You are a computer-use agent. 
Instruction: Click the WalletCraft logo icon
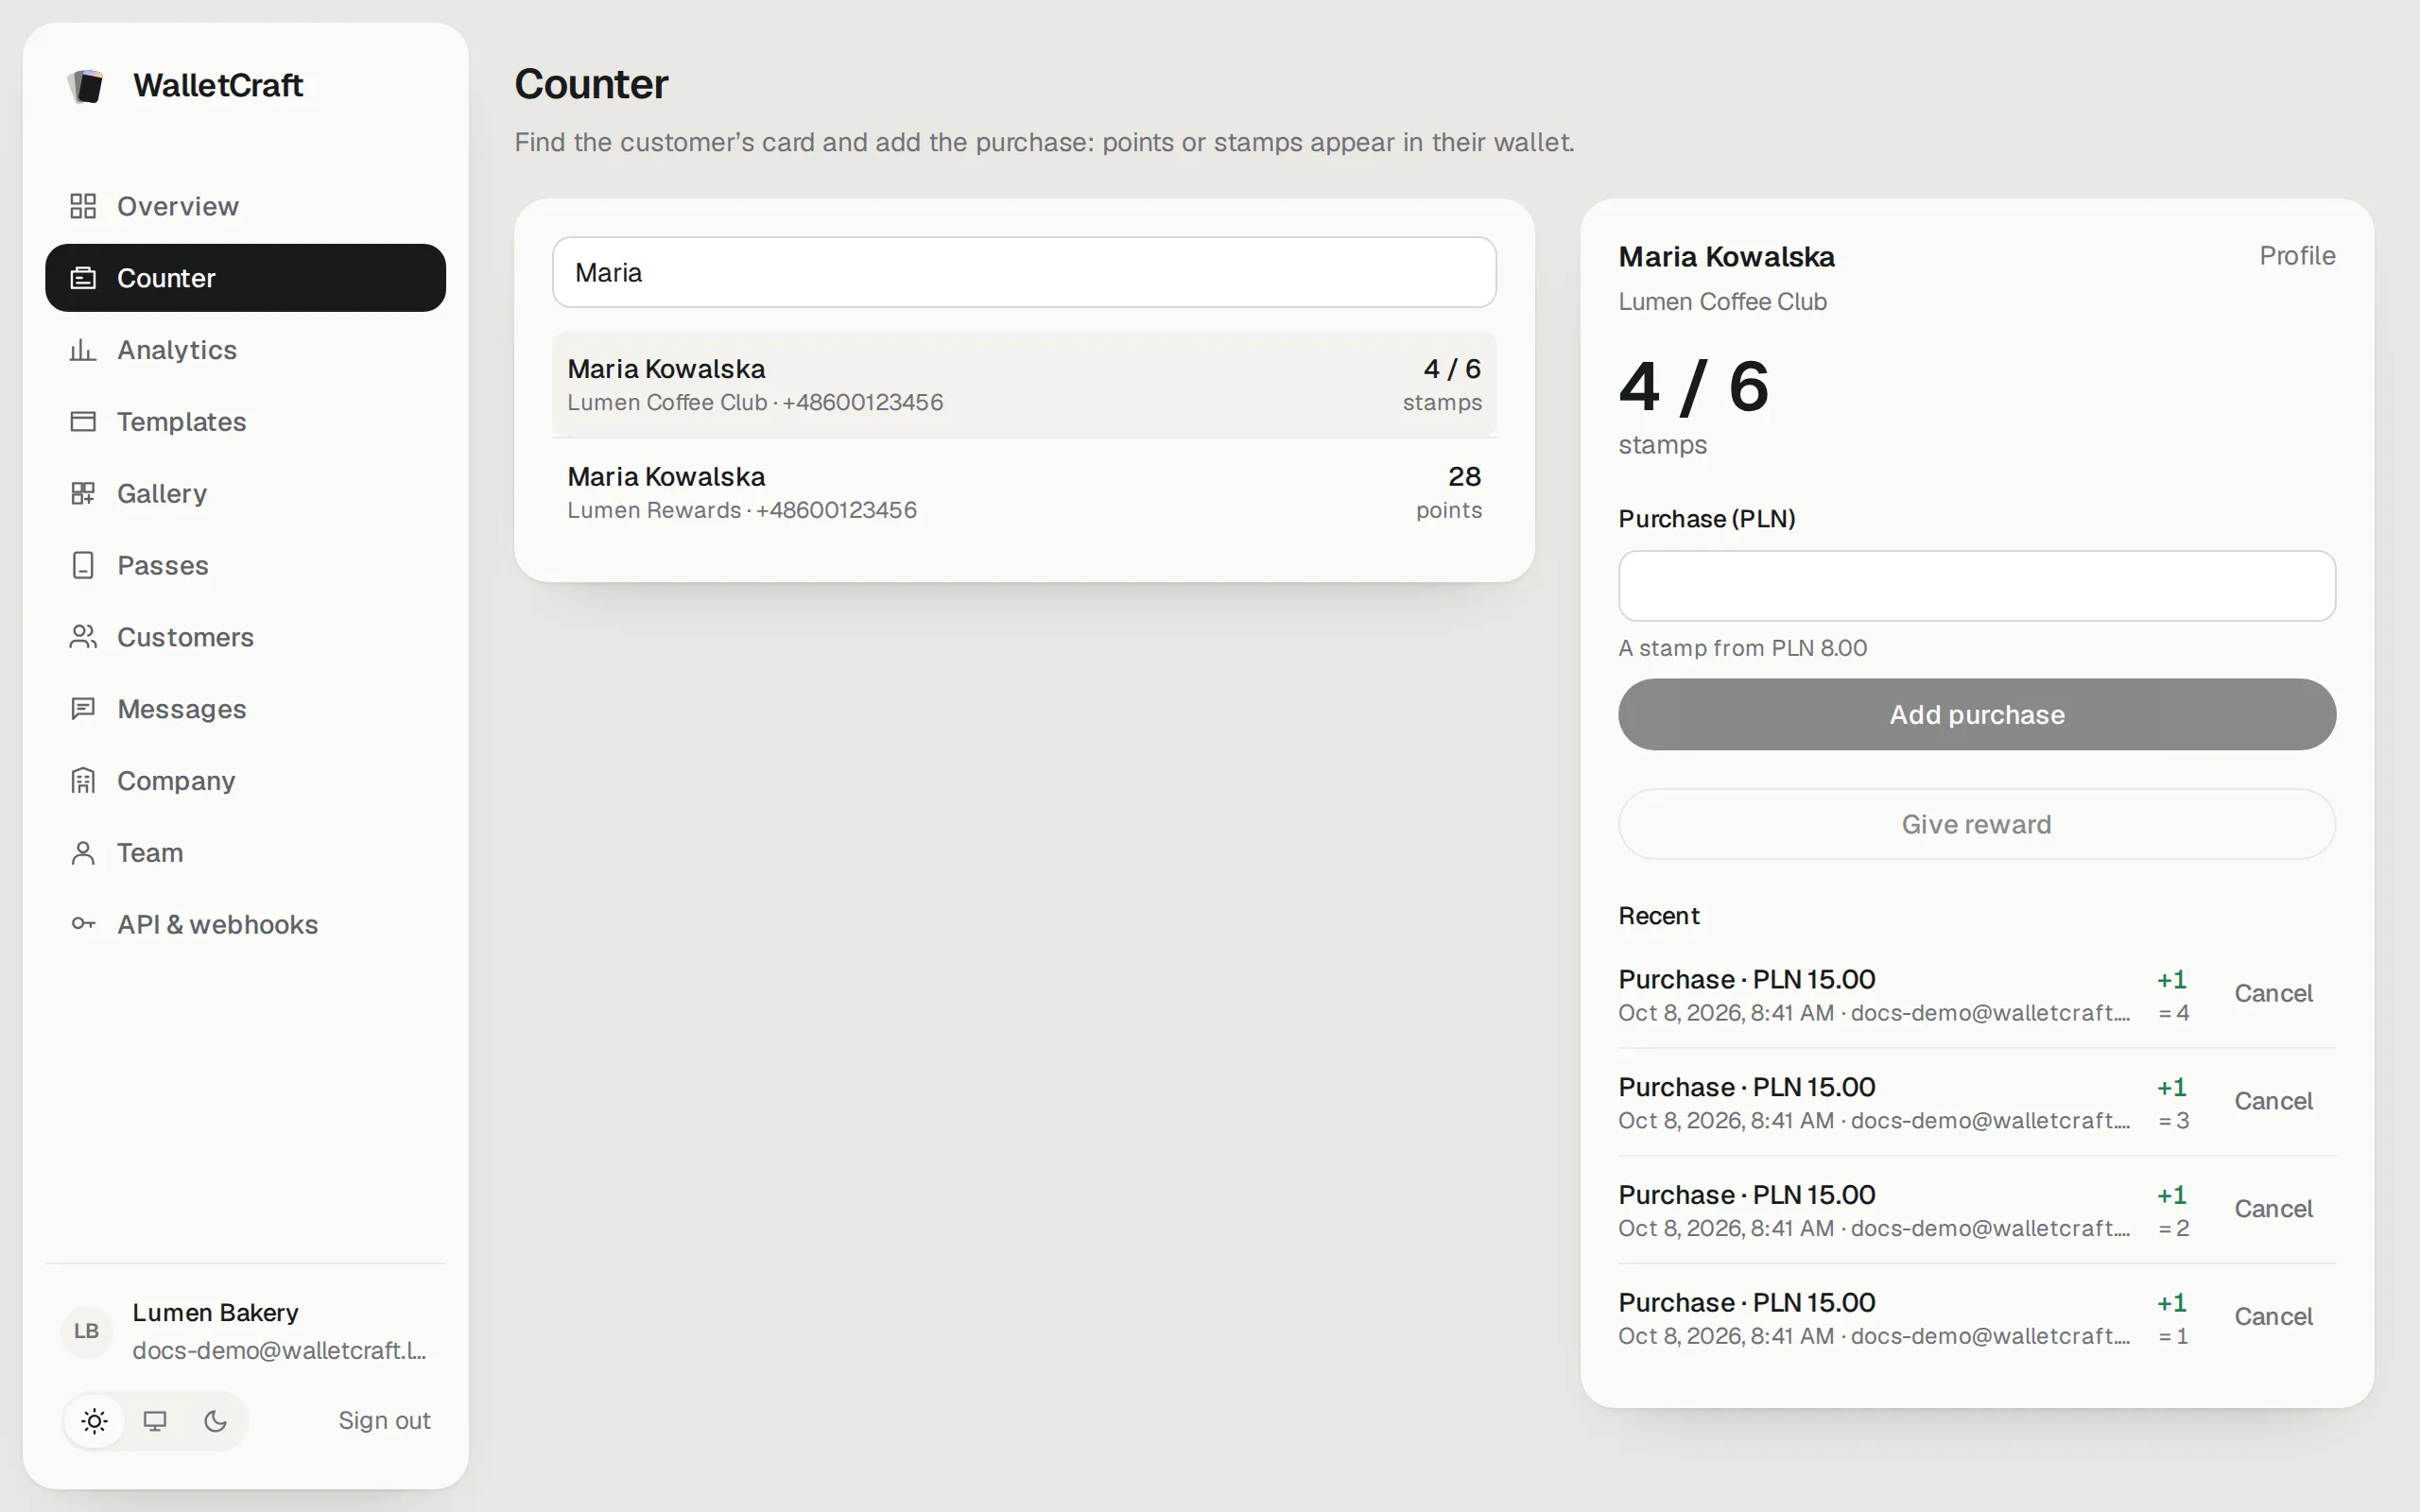pos(86,86)
